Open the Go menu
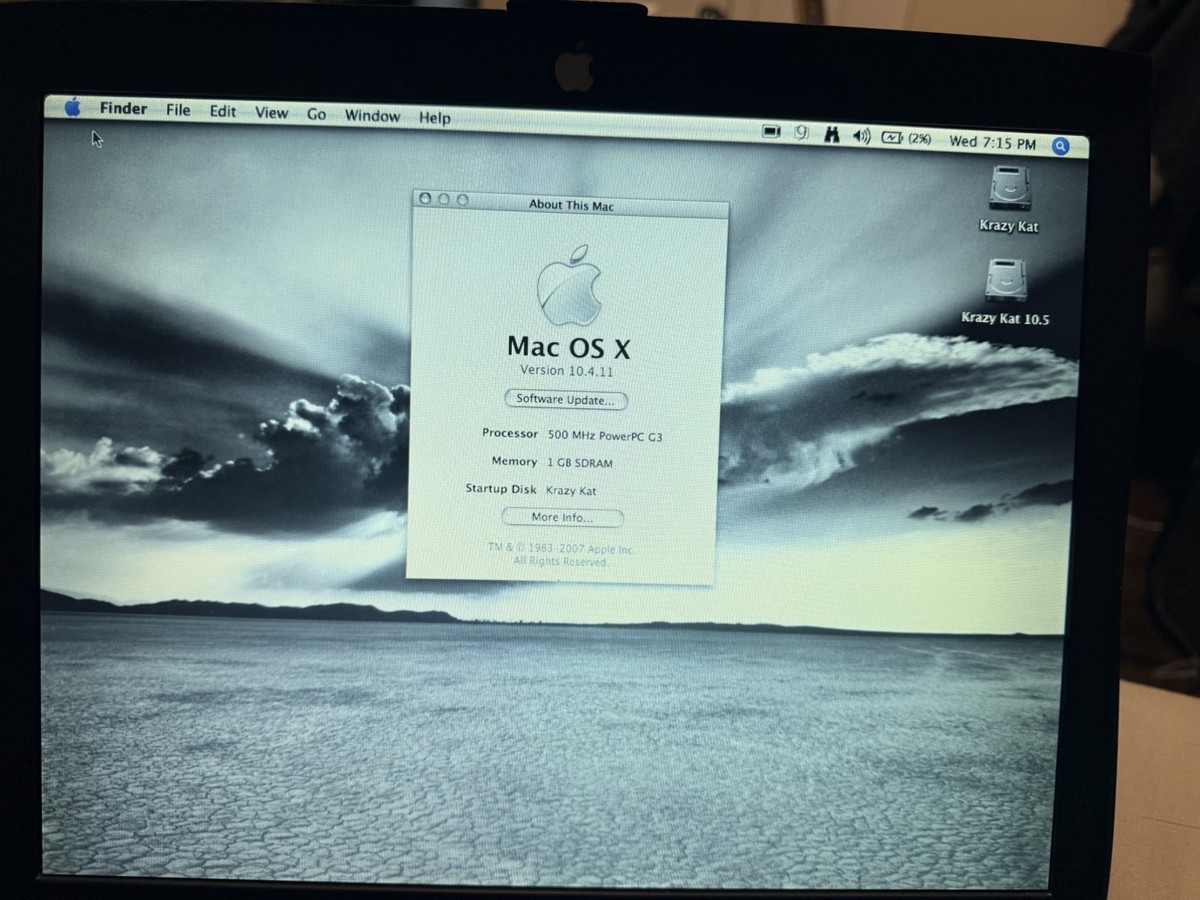1200x900 pixels. coord(316,114)
